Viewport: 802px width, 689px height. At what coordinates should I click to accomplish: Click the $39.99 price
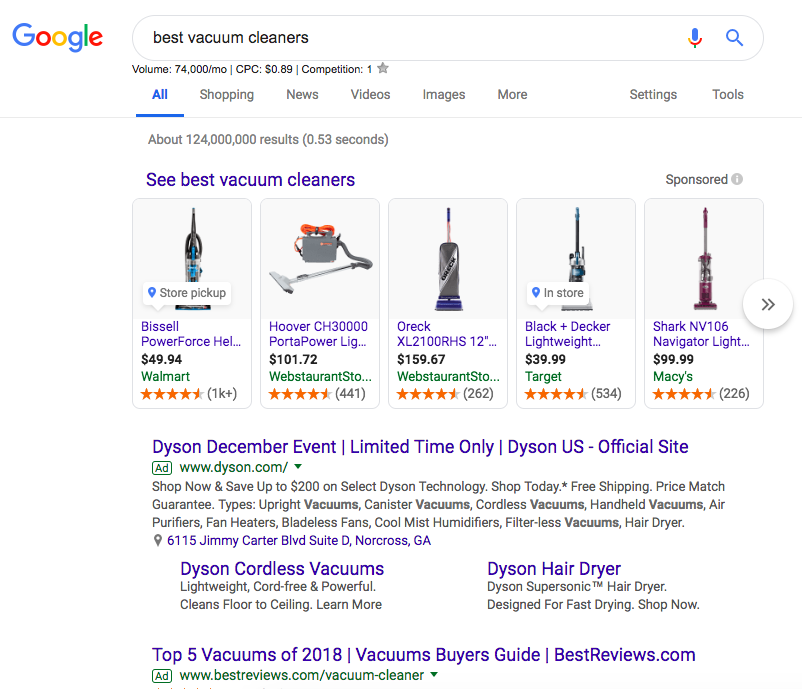coord(545,360)
